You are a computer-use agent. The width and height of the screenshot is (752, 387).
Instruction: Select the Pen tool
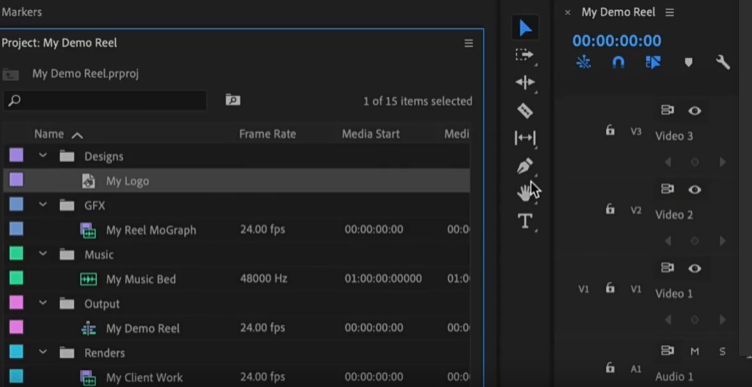525,166
